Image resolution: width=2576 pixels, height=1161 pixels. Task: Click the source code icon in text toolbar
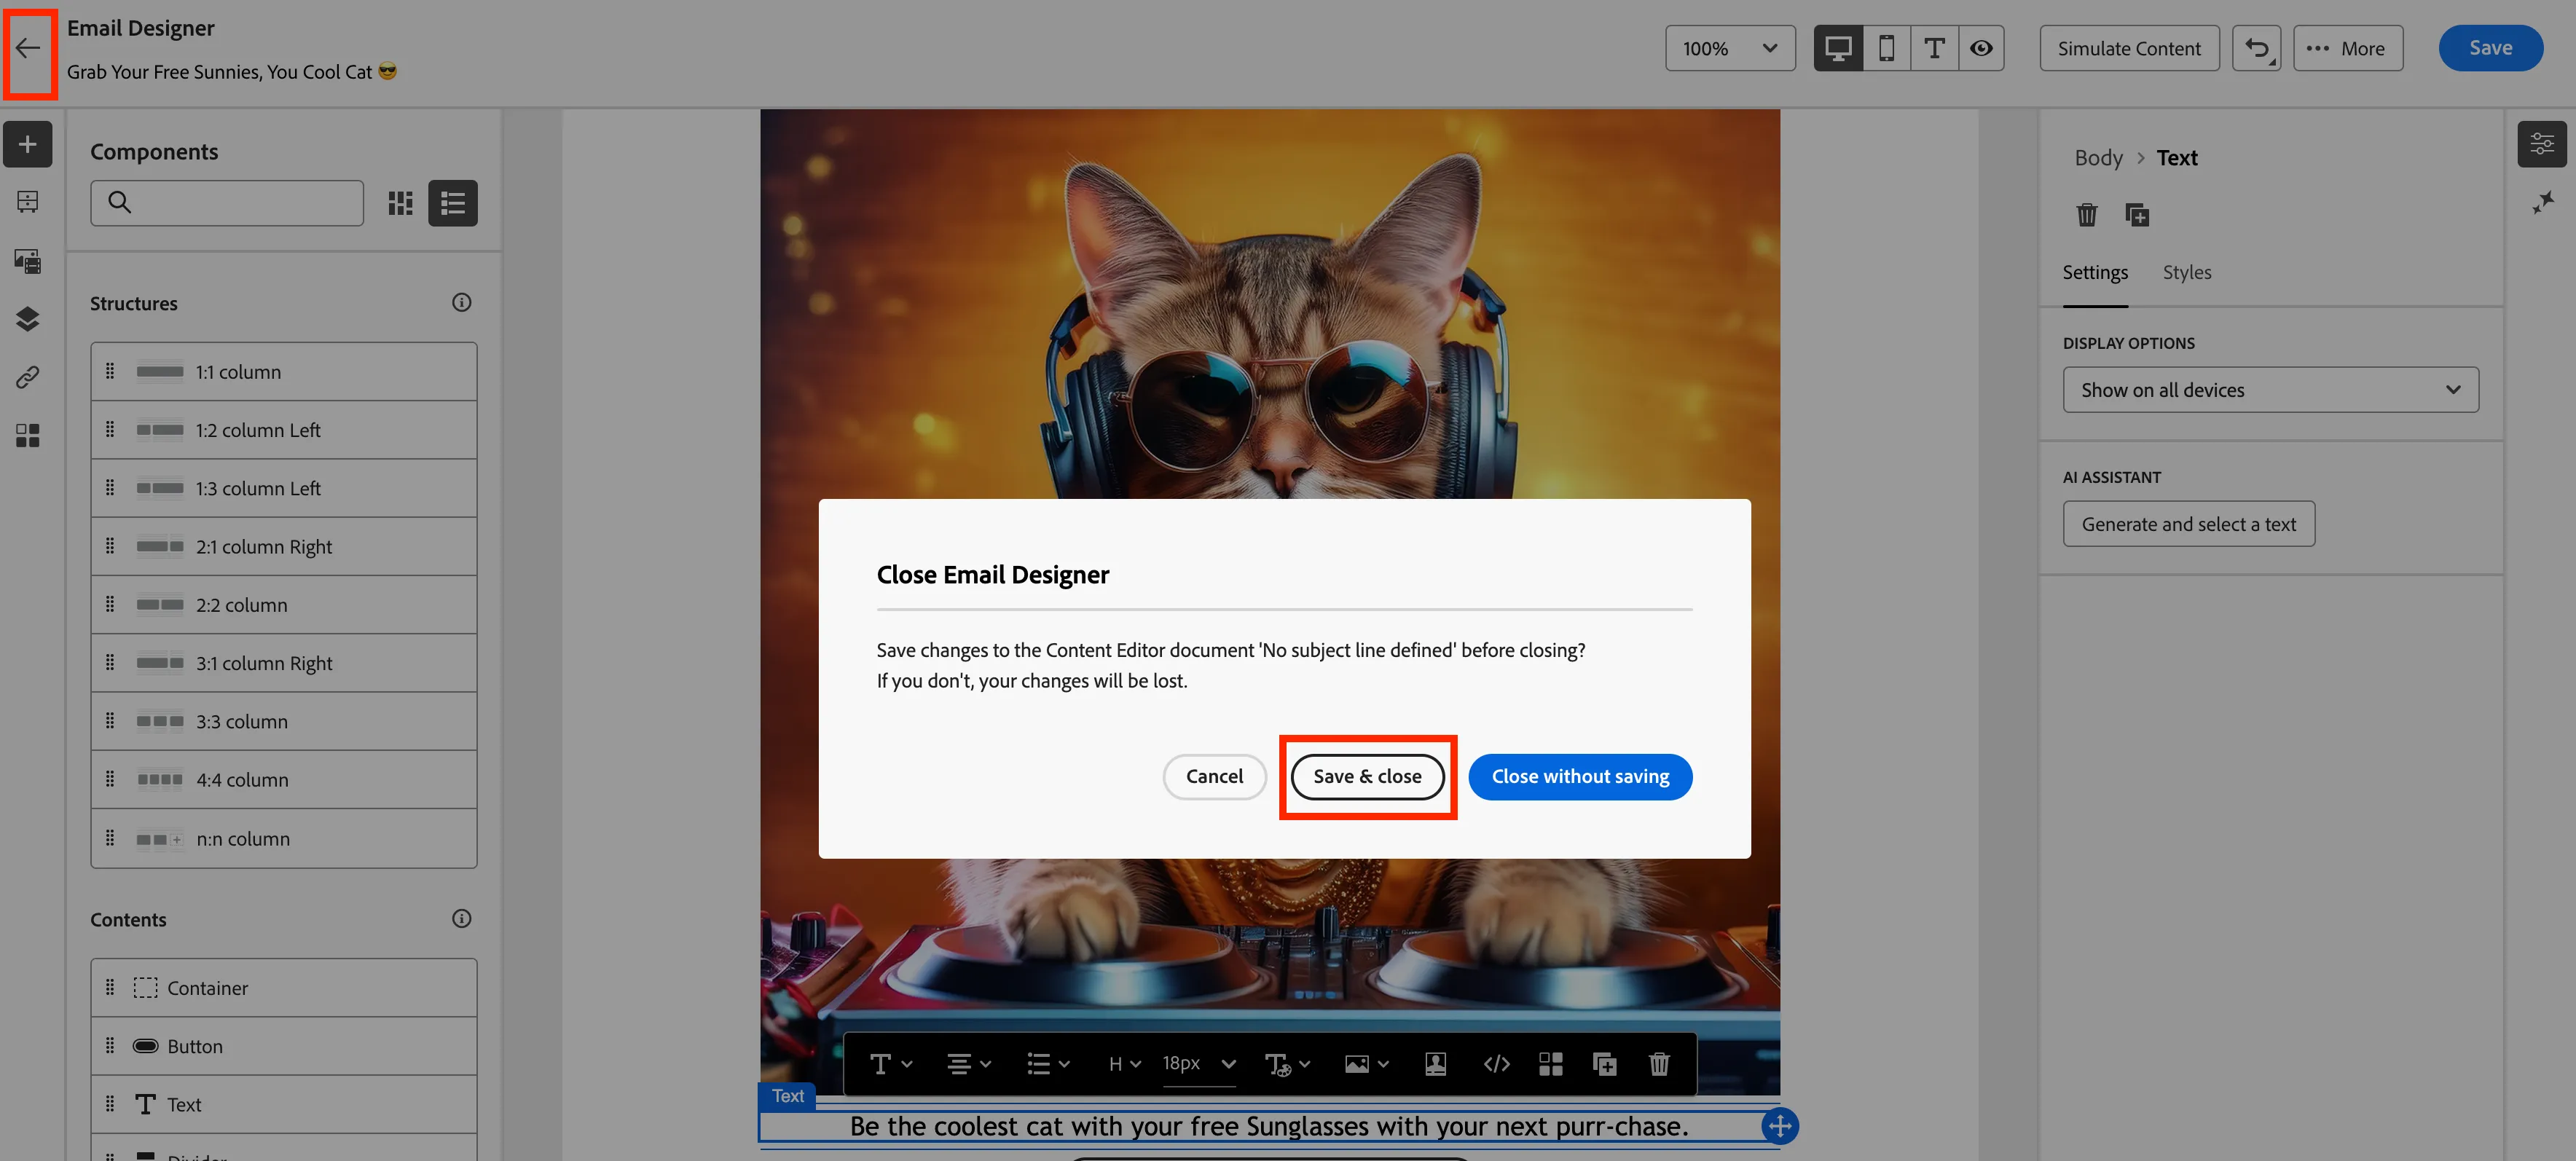pos(1496,1064)
